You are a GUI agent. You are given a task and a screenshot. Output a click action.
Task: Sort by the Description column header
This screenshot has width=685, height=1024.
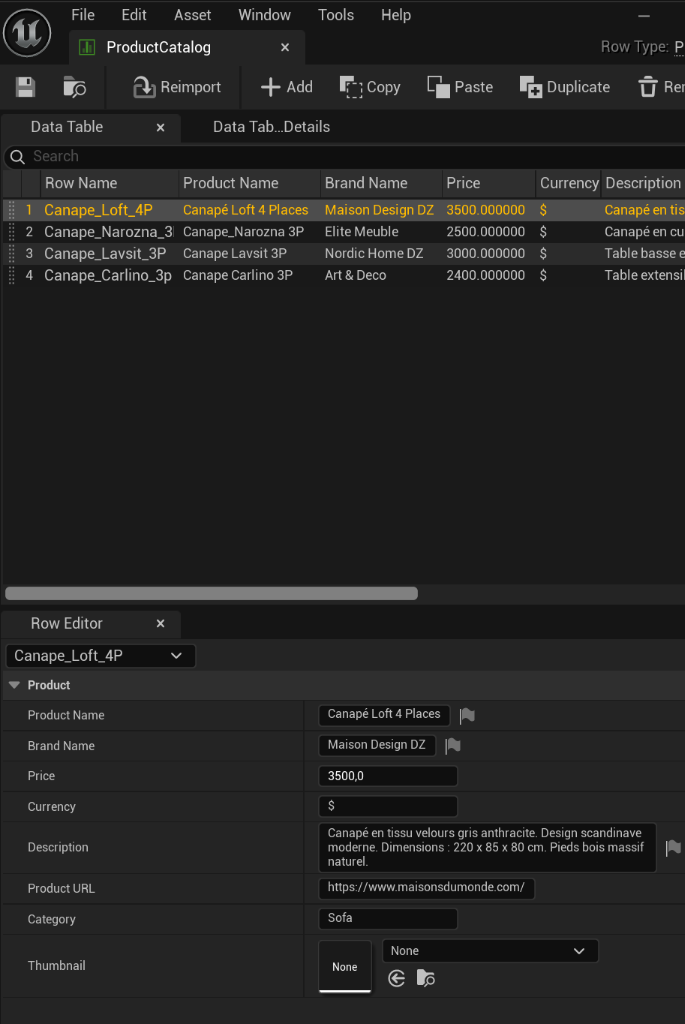coord(643,183)
